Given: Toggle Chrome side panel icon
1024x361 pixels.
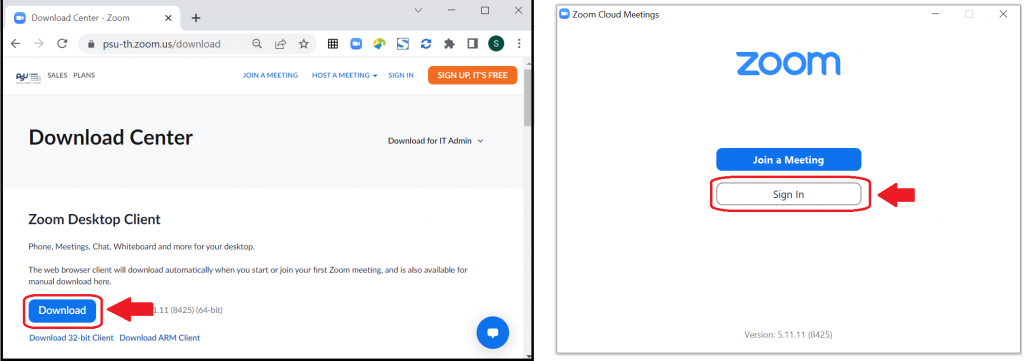Looking at the screenshot, I should (472, 44).
